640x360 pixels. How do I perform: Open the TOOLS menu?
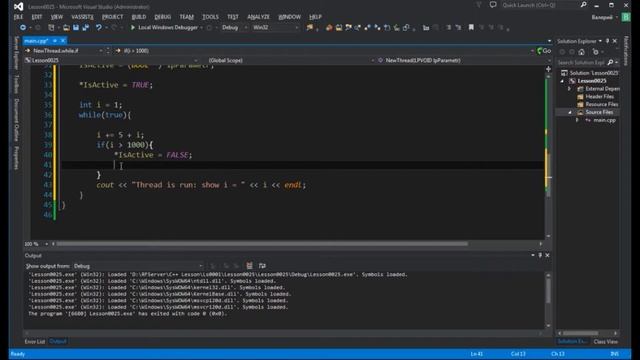tap(210, 17)
